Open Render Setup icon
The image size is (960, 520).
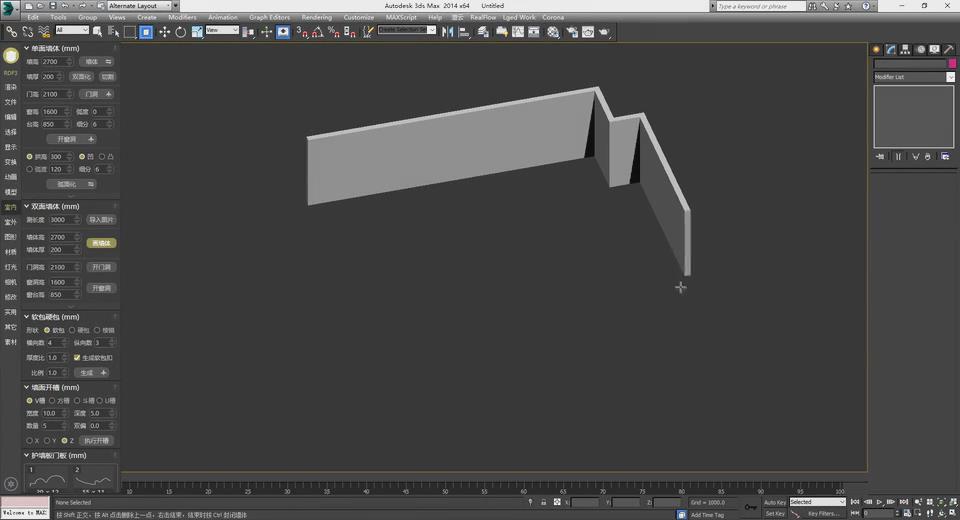(571, 32)
